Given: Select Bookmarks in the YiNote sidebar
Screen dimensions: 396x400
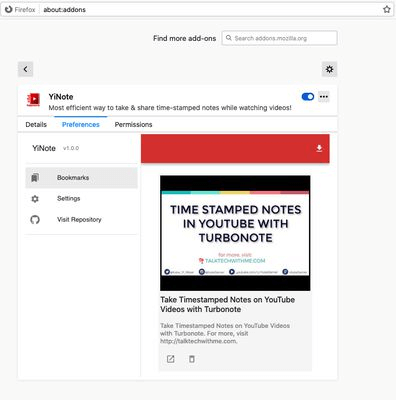Looking at the screenshot, I should 81,178.
